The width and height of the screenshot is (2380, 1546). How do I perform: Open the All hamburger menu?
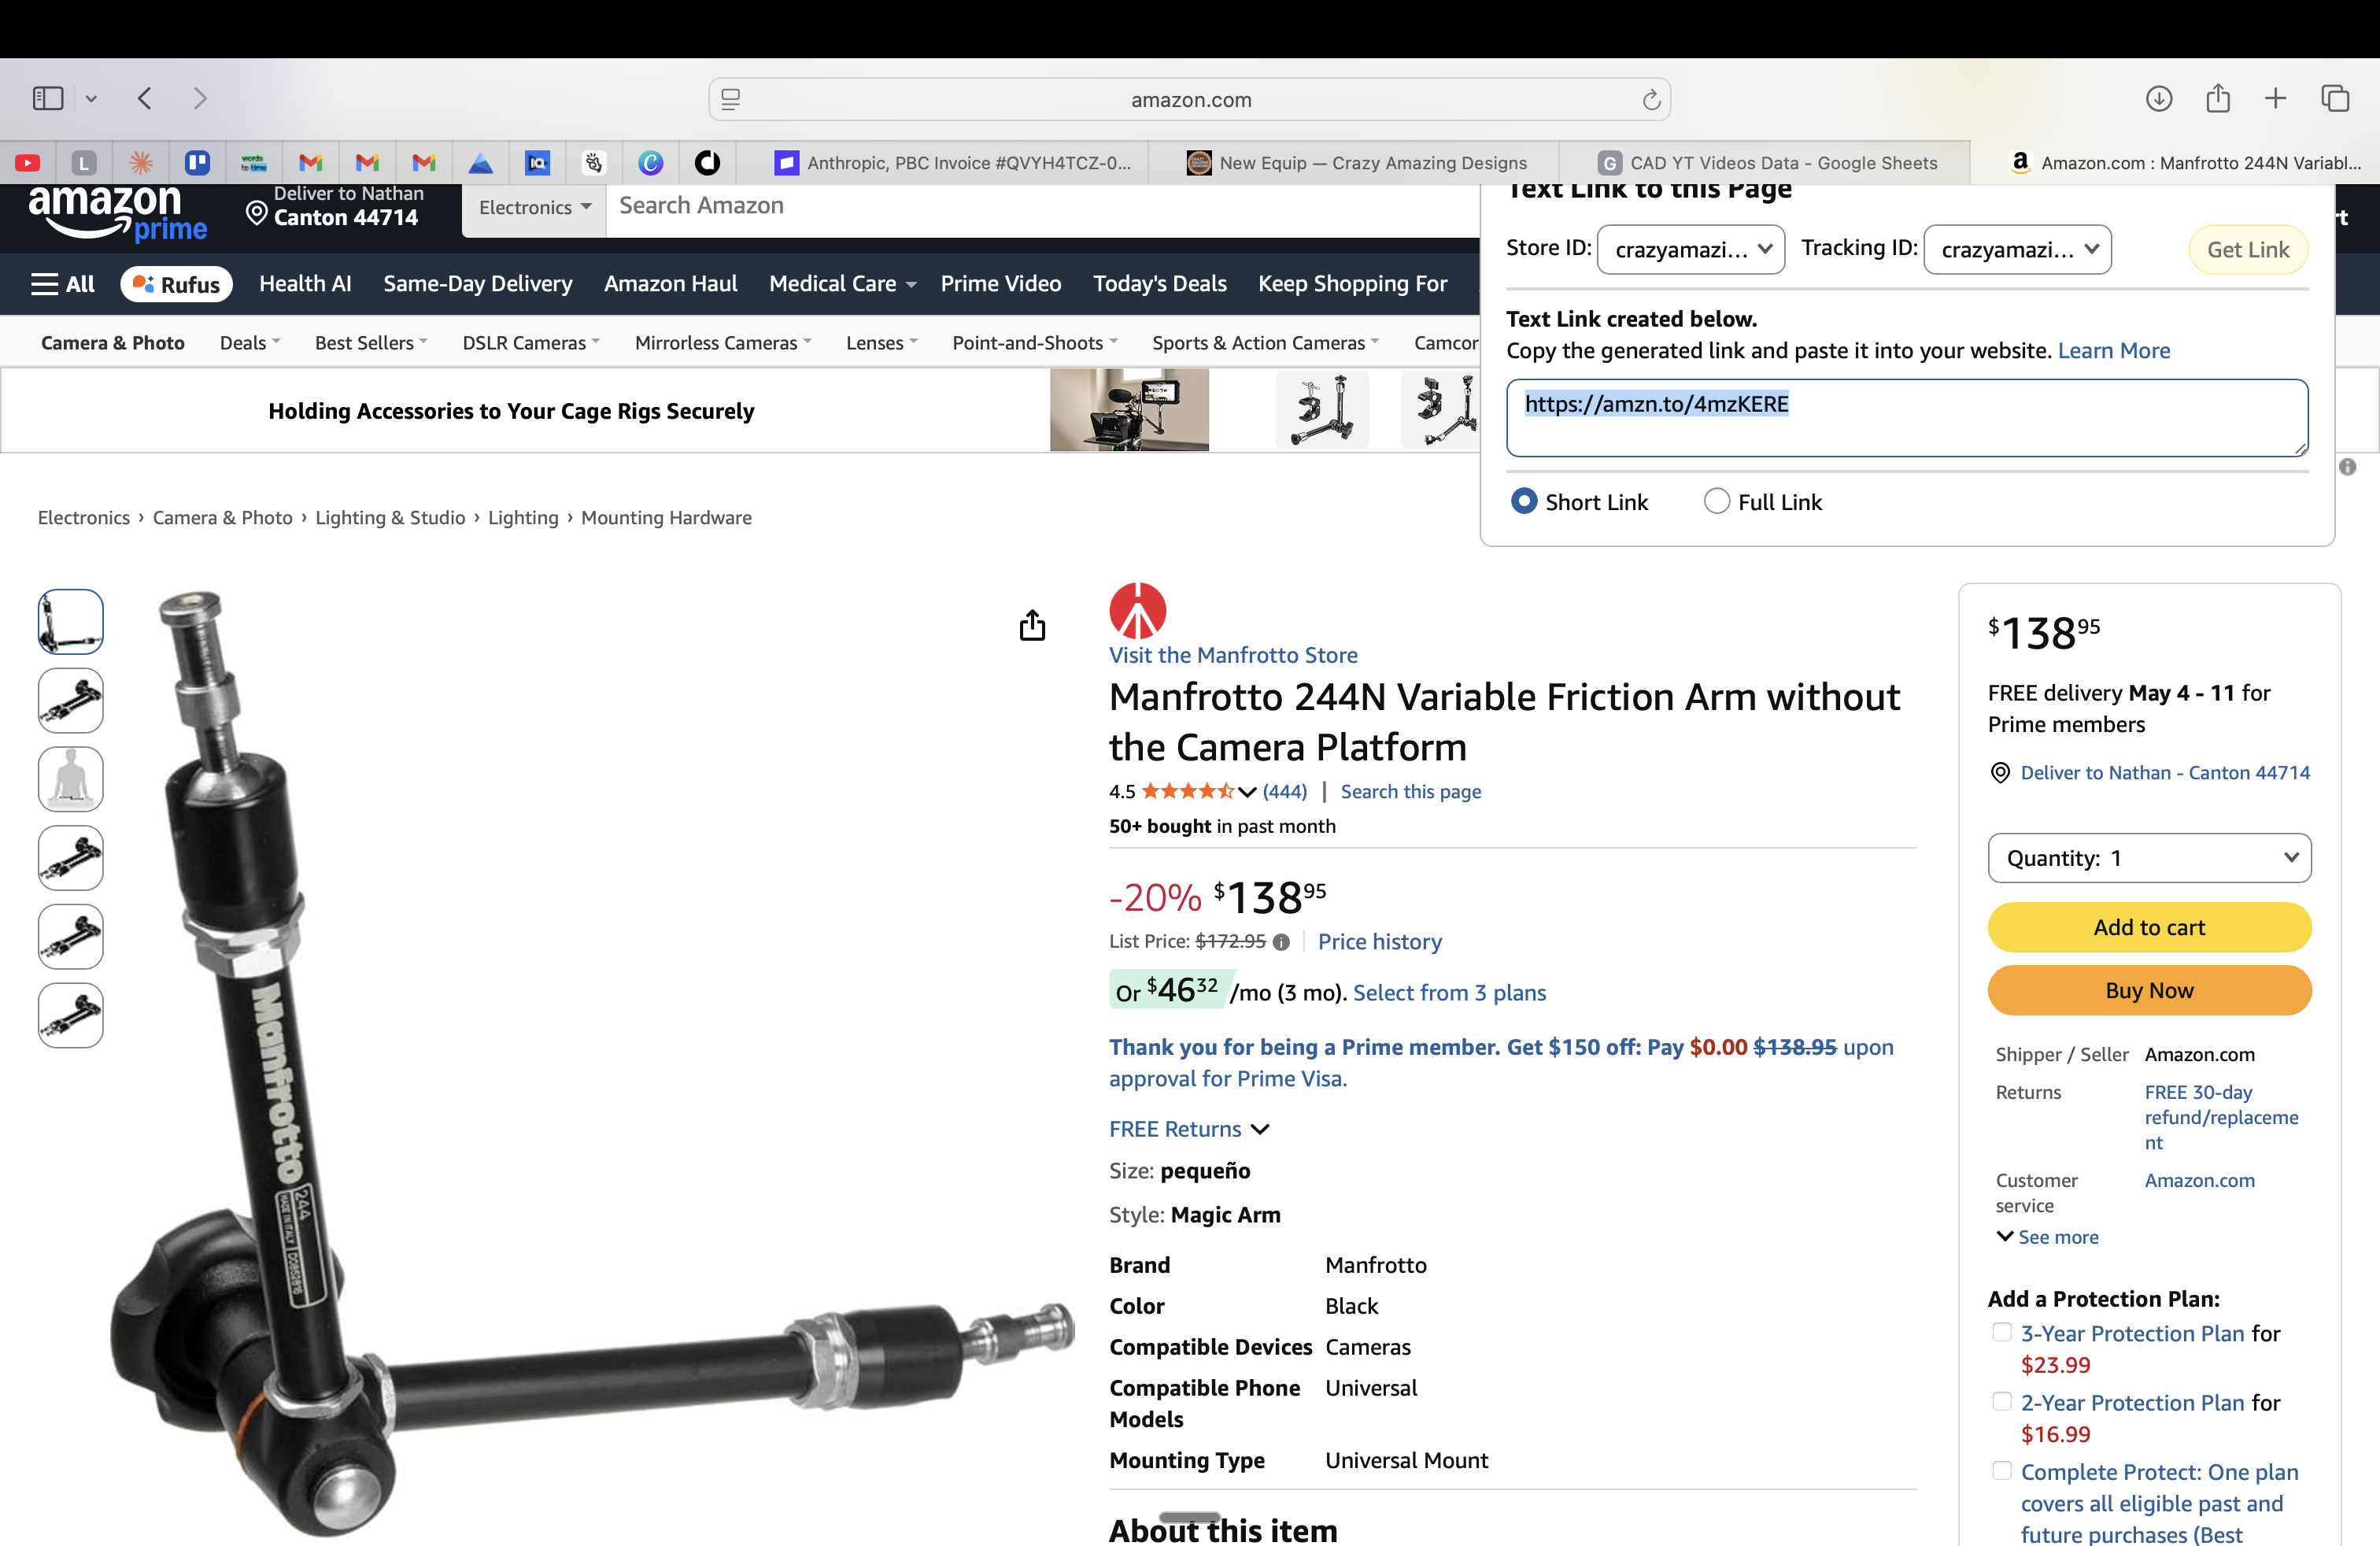click(63, 284)
